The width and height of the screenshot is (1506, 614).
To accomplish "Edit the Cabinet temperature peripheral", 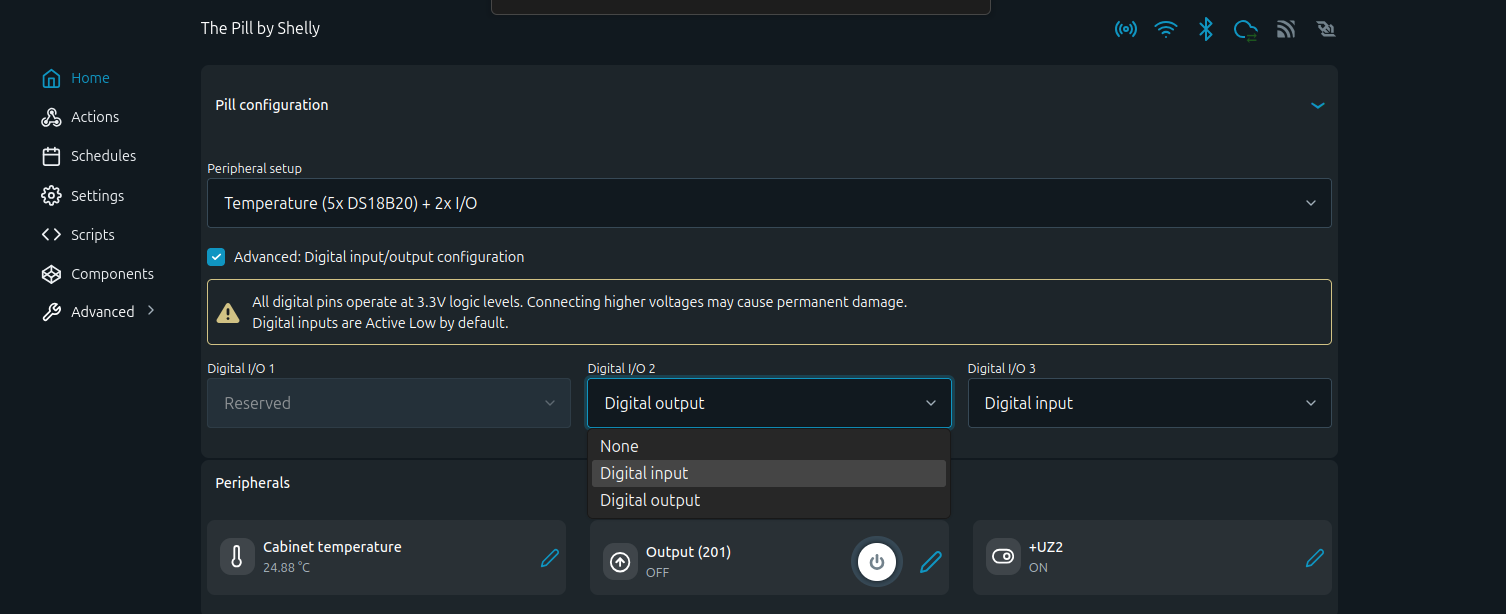I will (550, 558).
